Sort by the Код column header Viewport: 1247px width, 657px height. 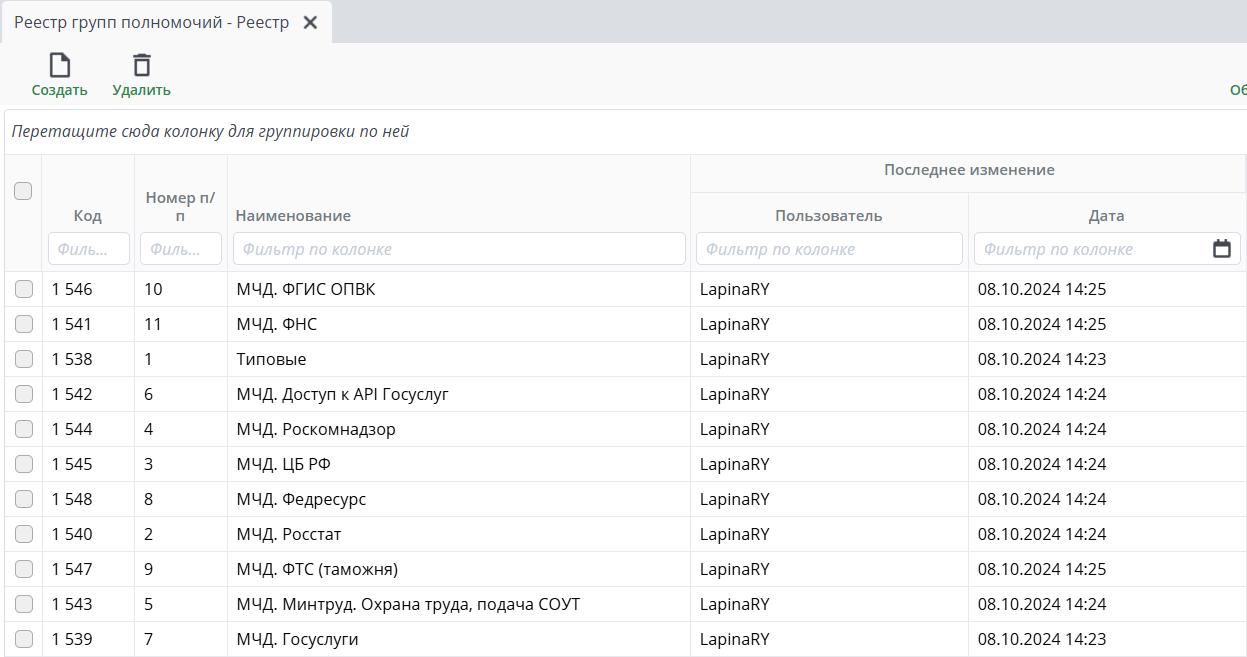[x=88, y=216]
